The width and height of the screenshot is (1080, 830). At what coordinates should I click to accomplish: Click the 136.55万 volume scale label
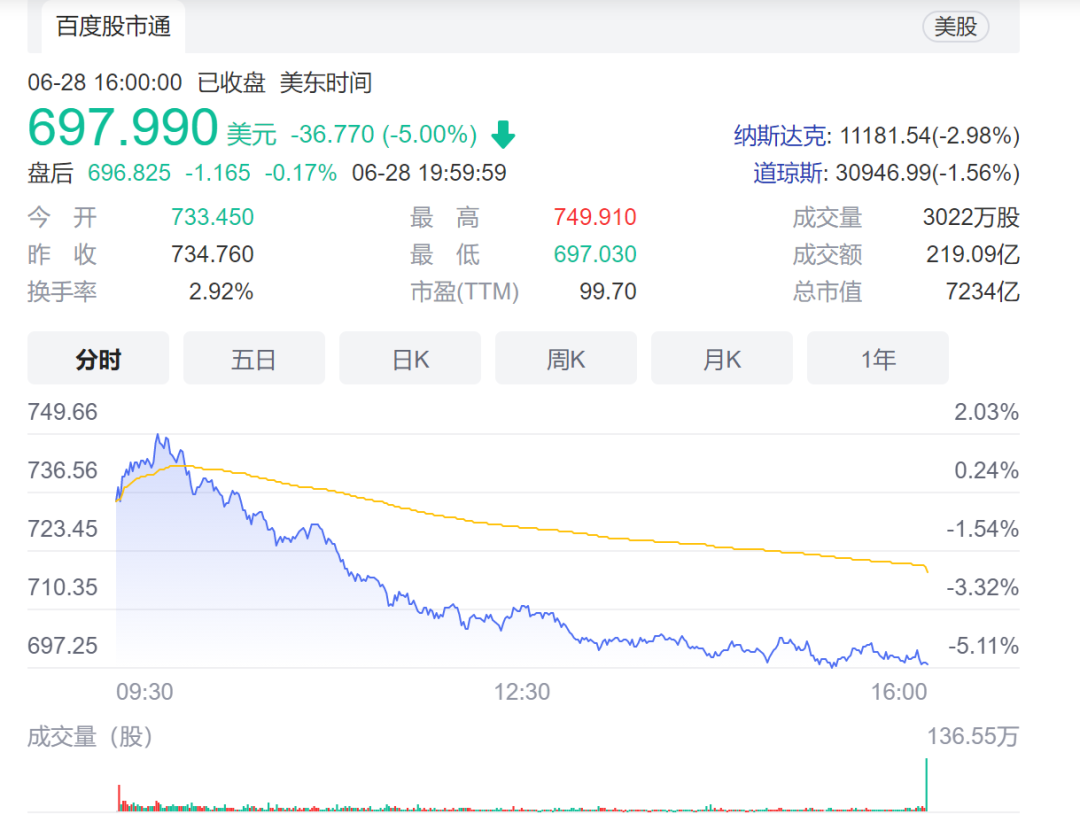(973, 736)
